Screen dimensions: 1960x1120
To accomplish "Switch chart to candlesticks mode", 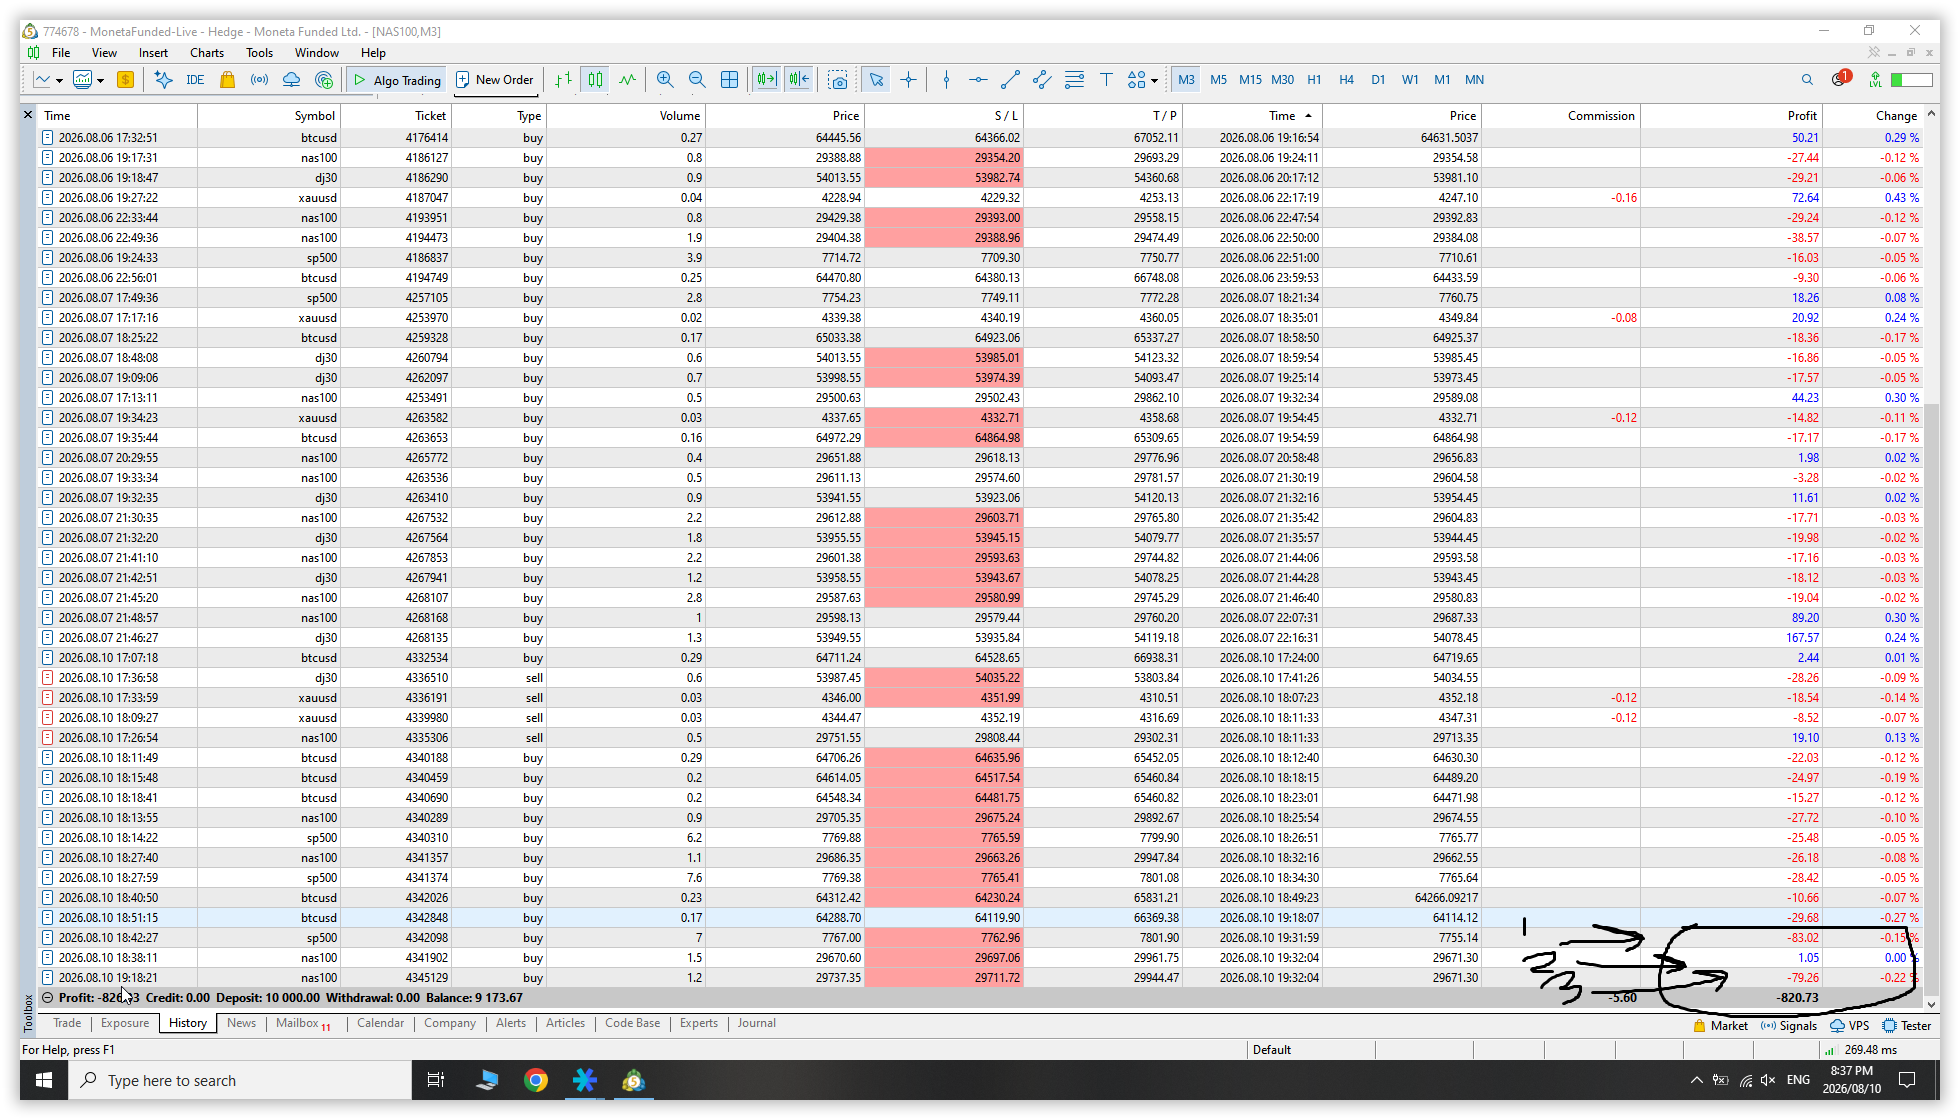I will pyautogui.click(x=595, y=80).
